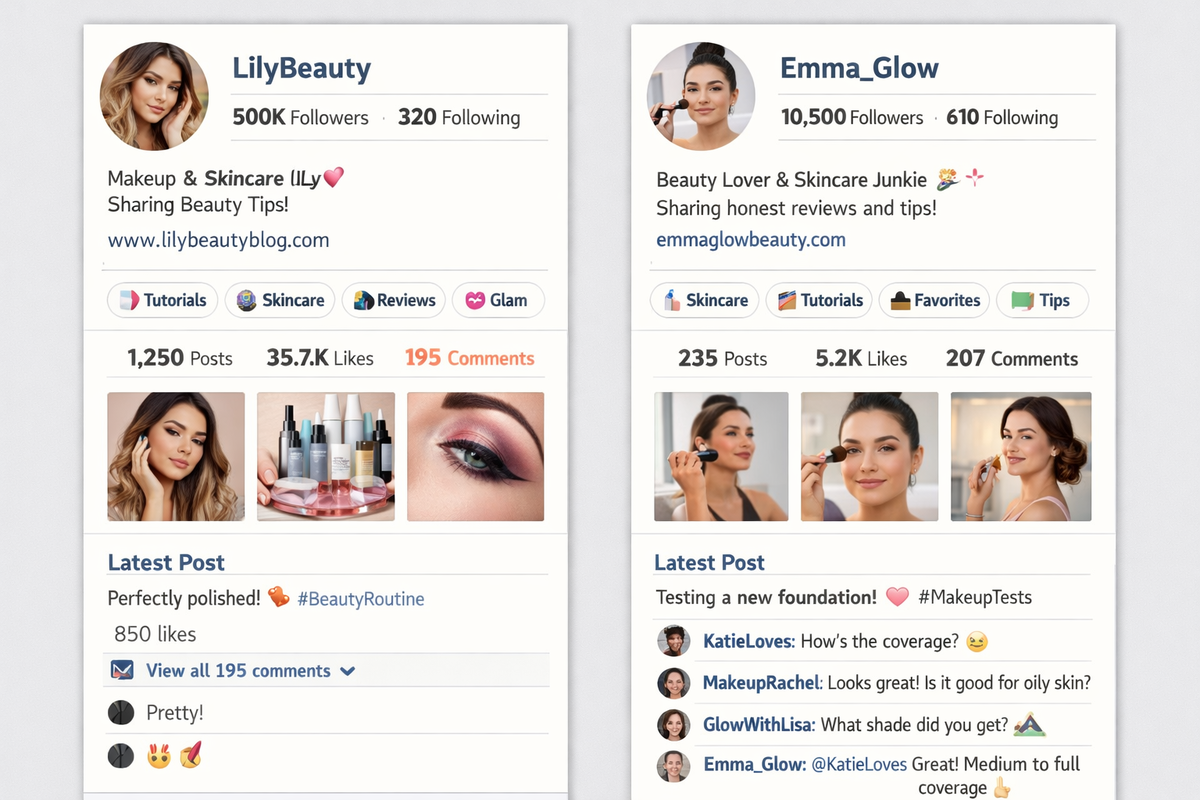
Task: Open the Favorites highlight on Emma_Glow's profile
Action: pyautogui.click(x=935, y=300)
